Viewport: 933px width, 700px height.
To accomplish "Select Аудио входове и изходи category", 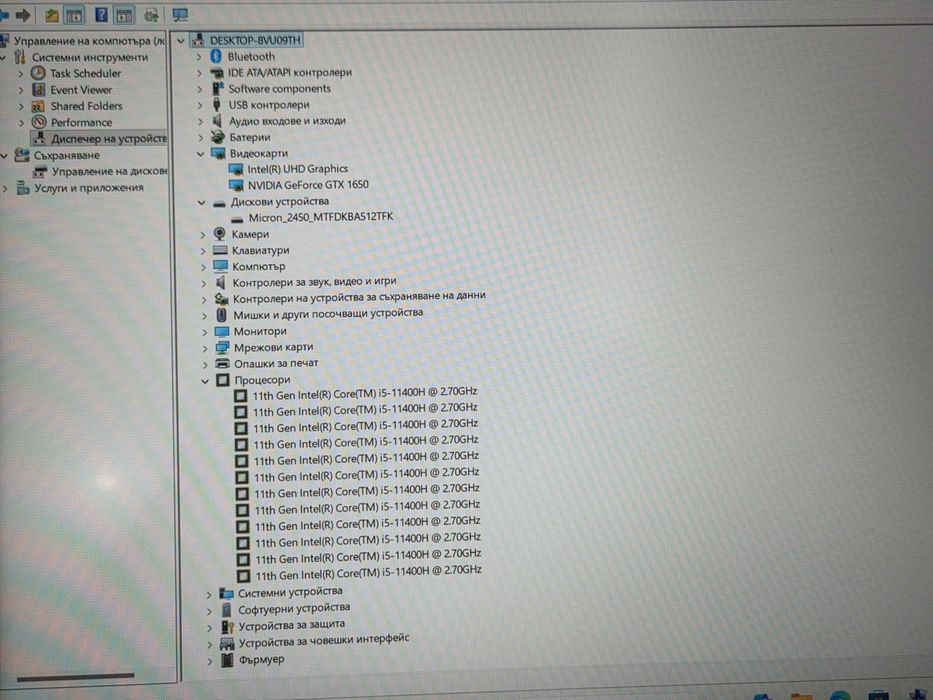I will (287, 121).
